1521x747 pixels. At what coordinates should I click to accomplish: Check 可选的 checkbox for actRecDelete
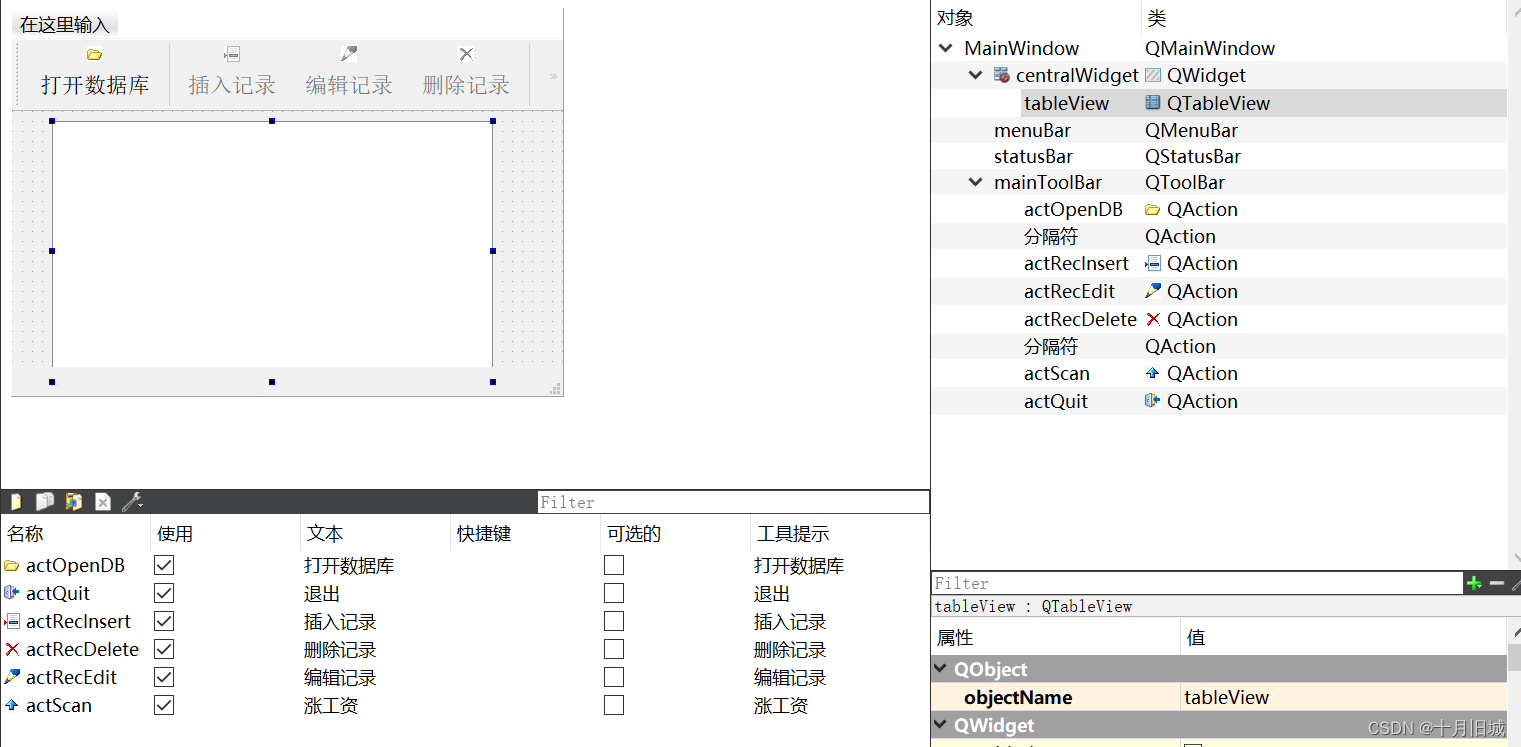(x=614, y=649)
